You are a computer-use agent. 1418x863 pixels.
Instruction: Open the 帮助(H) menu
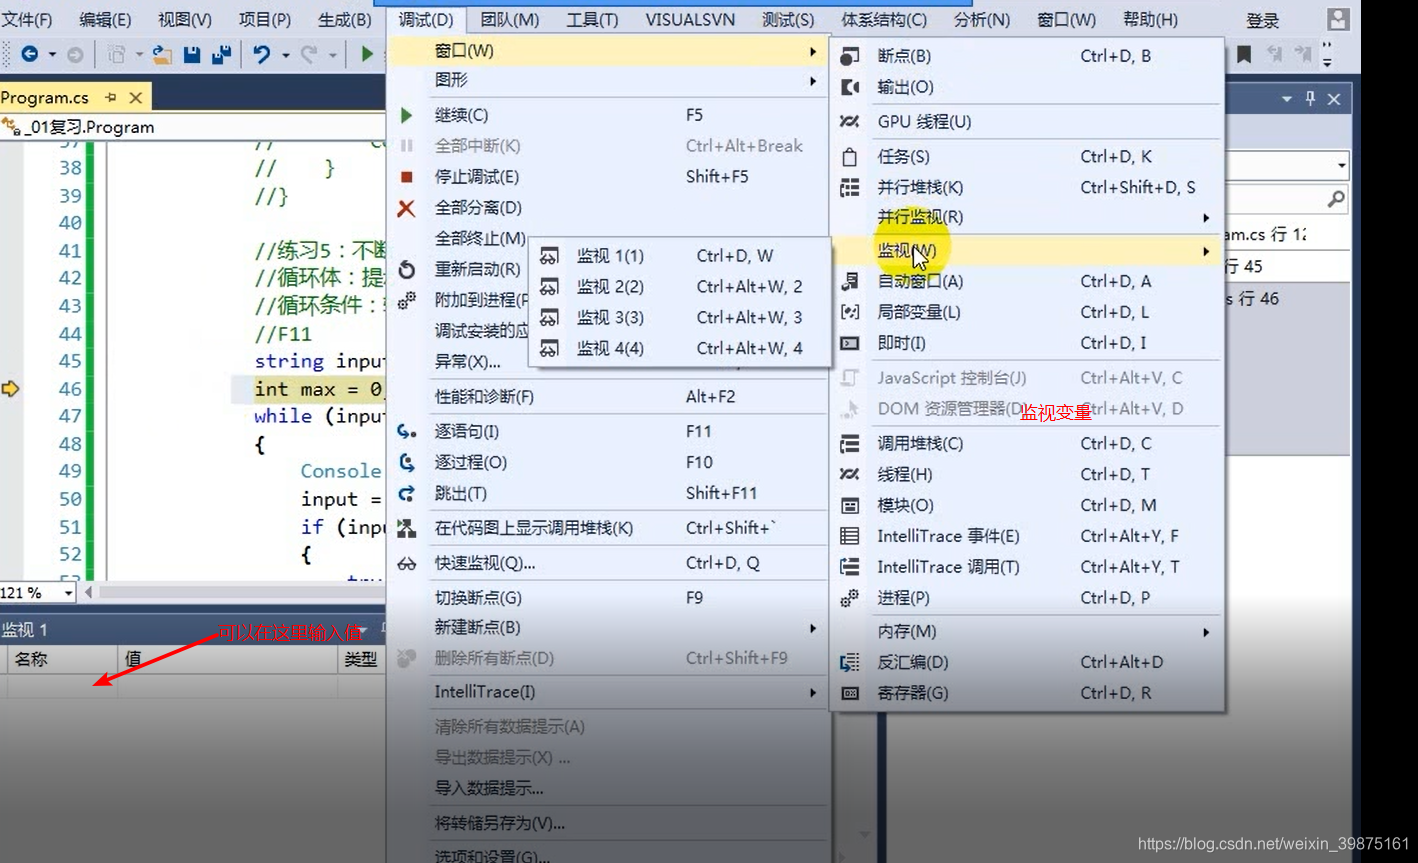coord(1150,20)
